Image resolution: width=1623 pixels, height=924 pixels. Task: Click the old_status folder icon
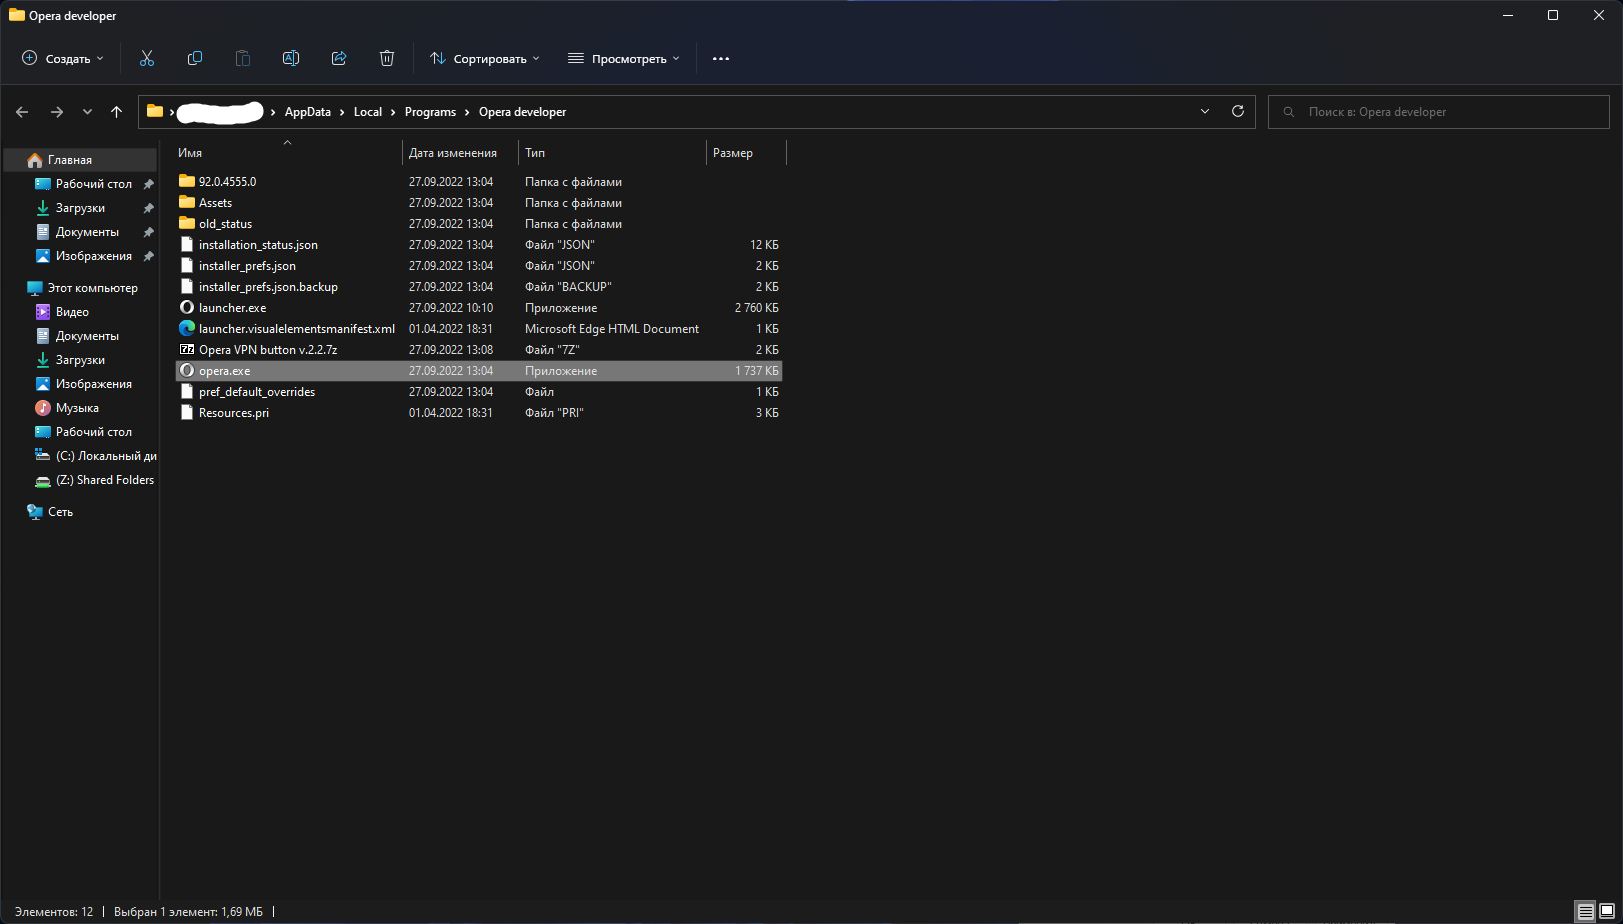pyautogui.click(x=186, y=224)
